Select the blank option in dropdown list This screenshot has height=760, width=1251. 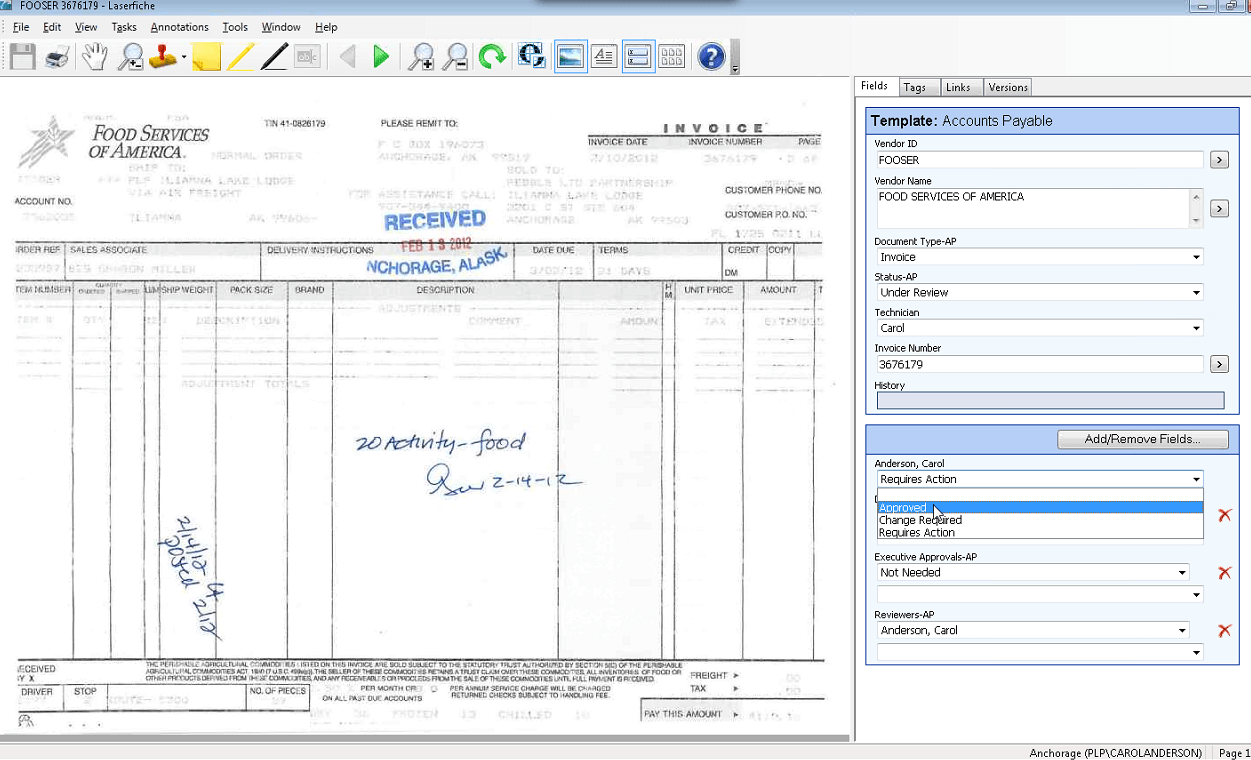(1039, 495)
